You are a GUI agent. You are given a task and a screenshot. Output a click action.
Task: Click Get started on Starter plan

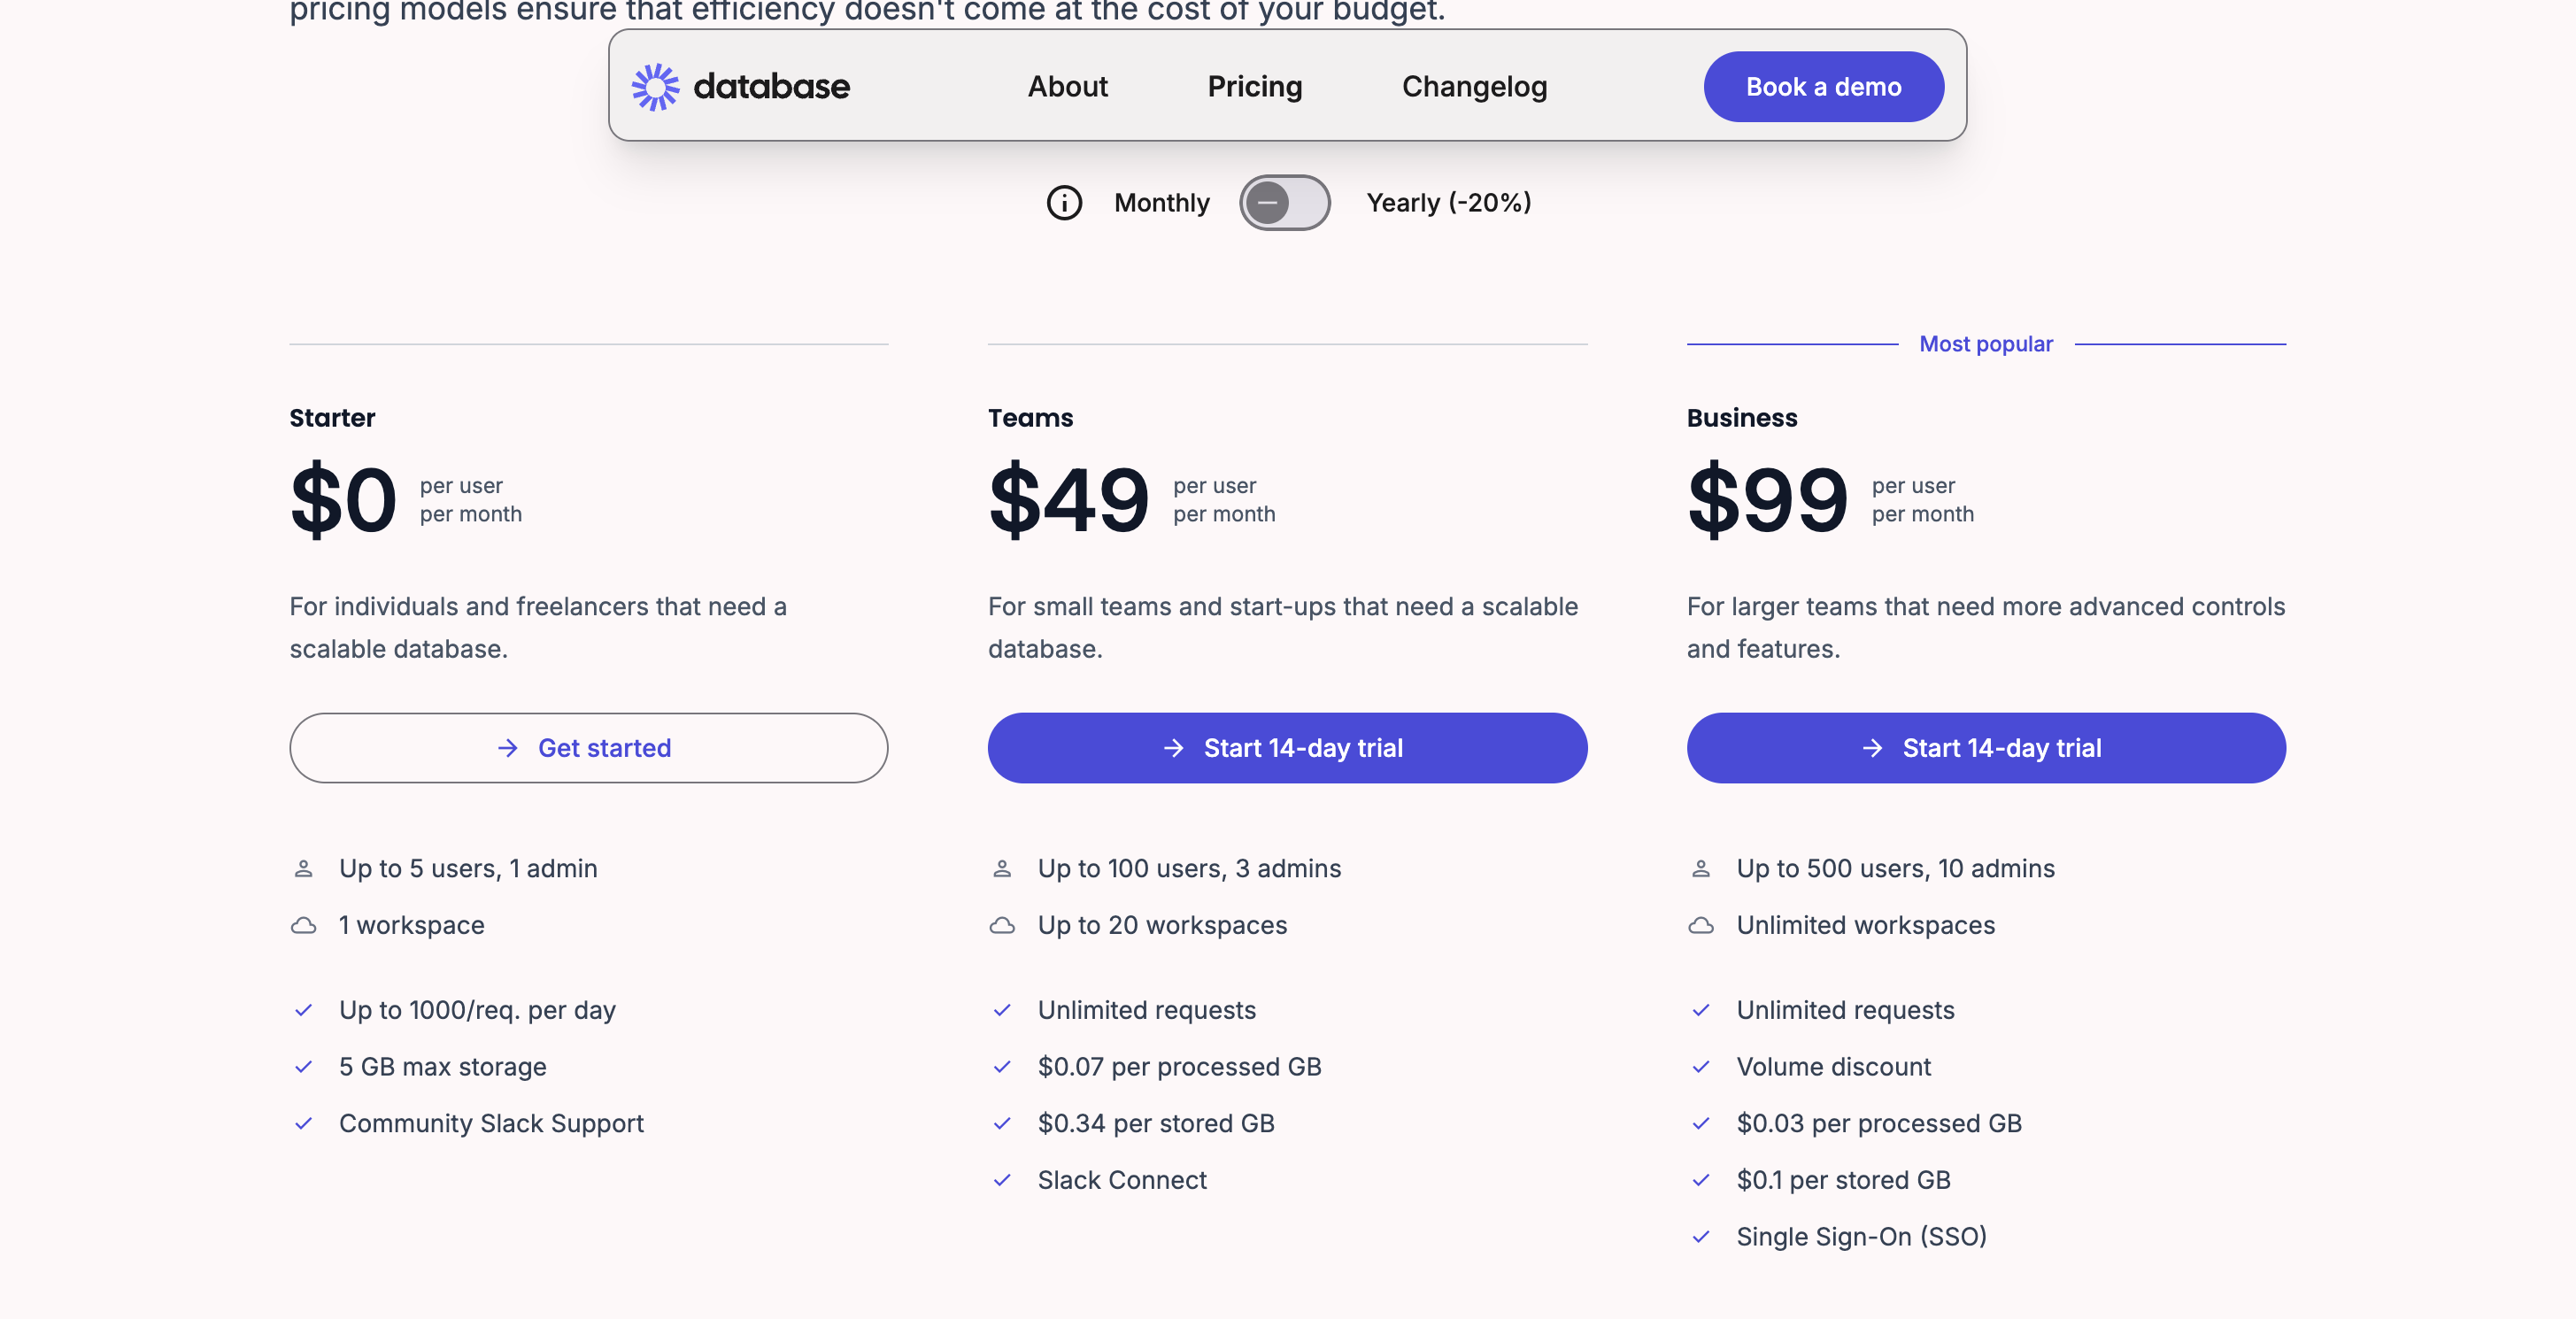point(588,748)
